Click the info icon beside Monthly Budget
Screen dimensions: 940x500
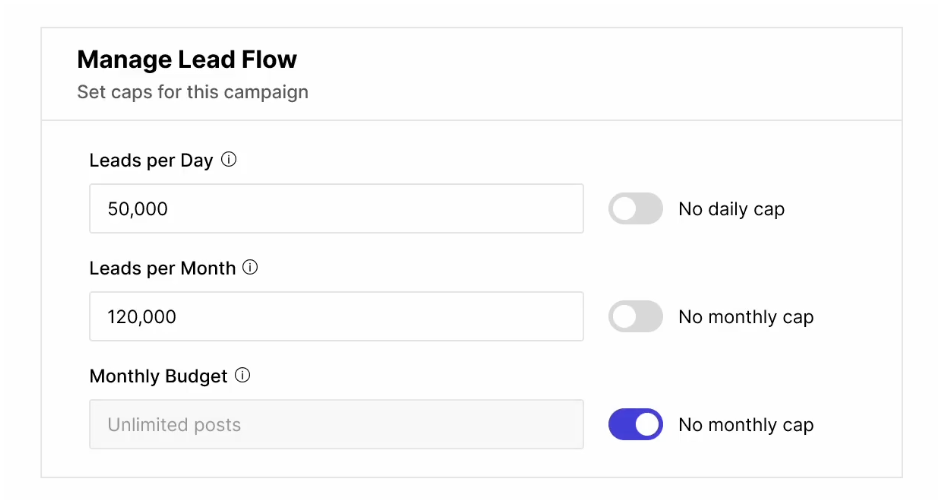pos(242,376)
